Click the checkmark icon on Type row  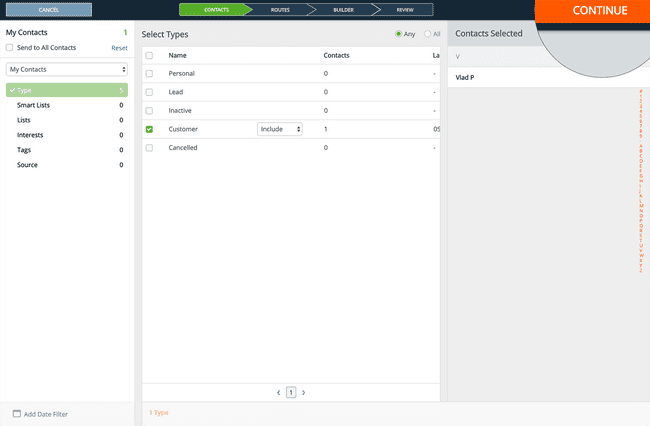pos(12,90)
